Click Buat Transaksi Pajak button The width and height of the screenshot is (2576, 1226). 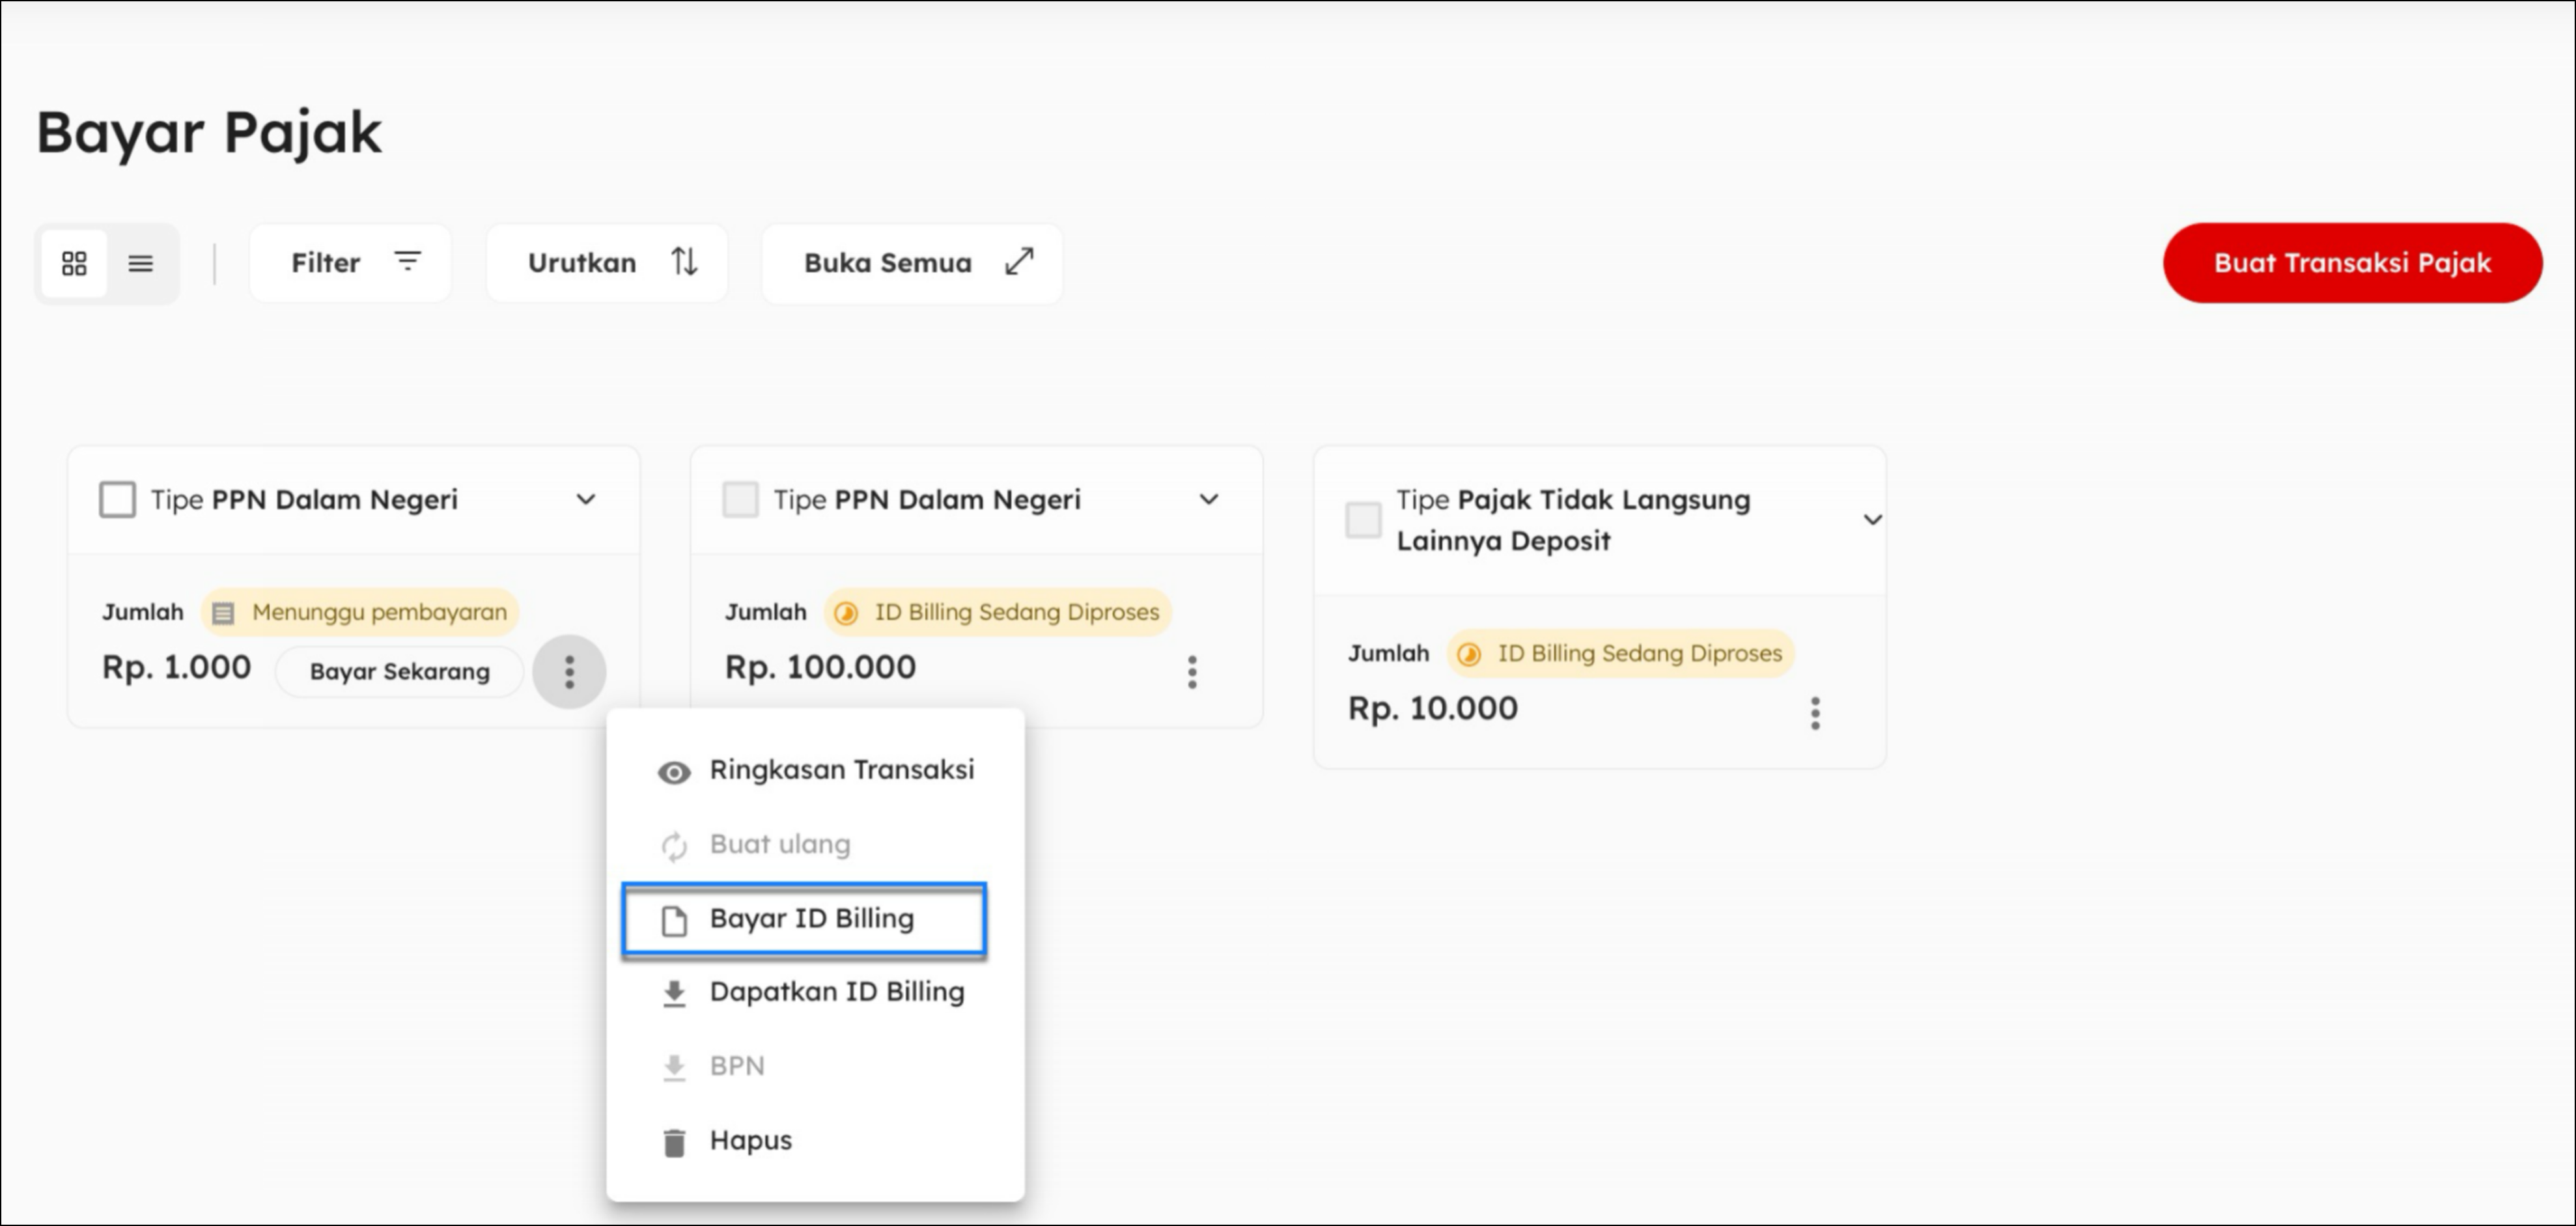coord(2352,263)
